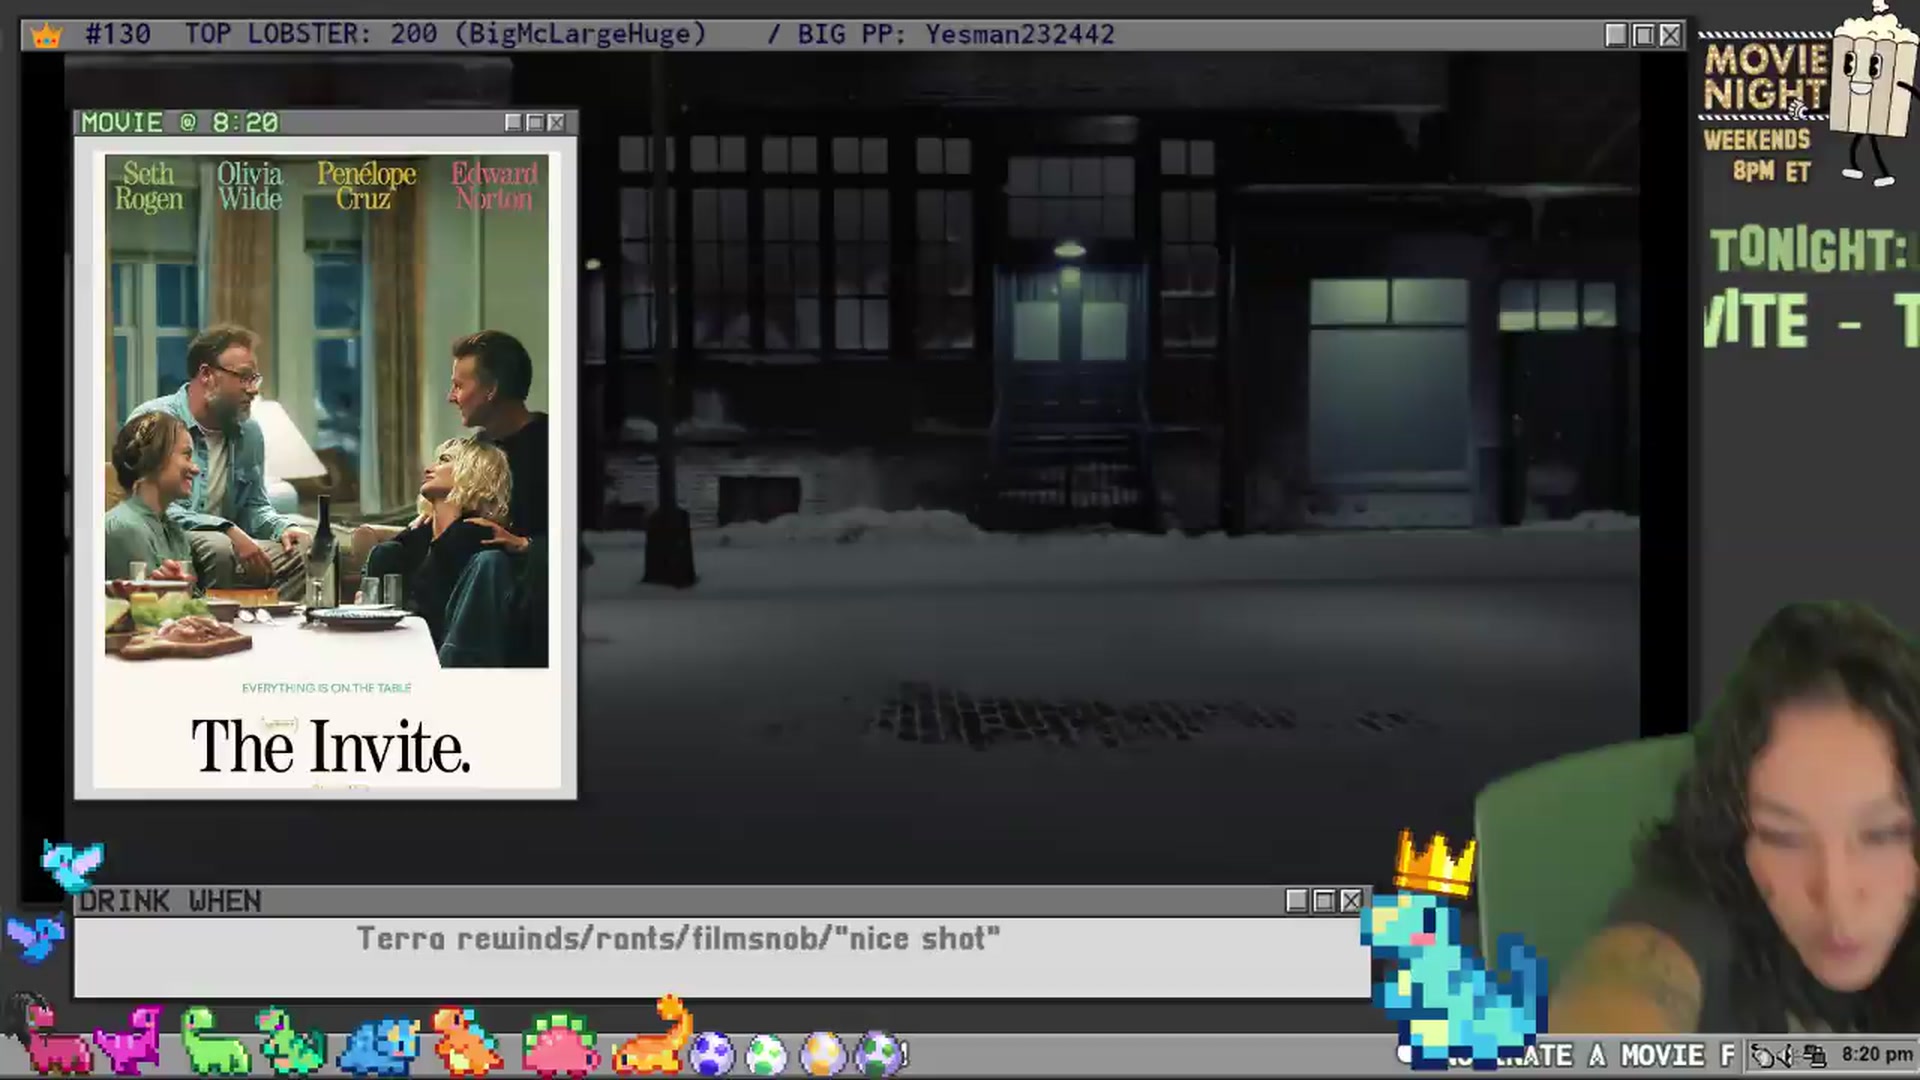Viewport: 1920px width, 1080px height.
Task: Click the MOVIE @ 8:20 title bar
Action: (325, 122)
